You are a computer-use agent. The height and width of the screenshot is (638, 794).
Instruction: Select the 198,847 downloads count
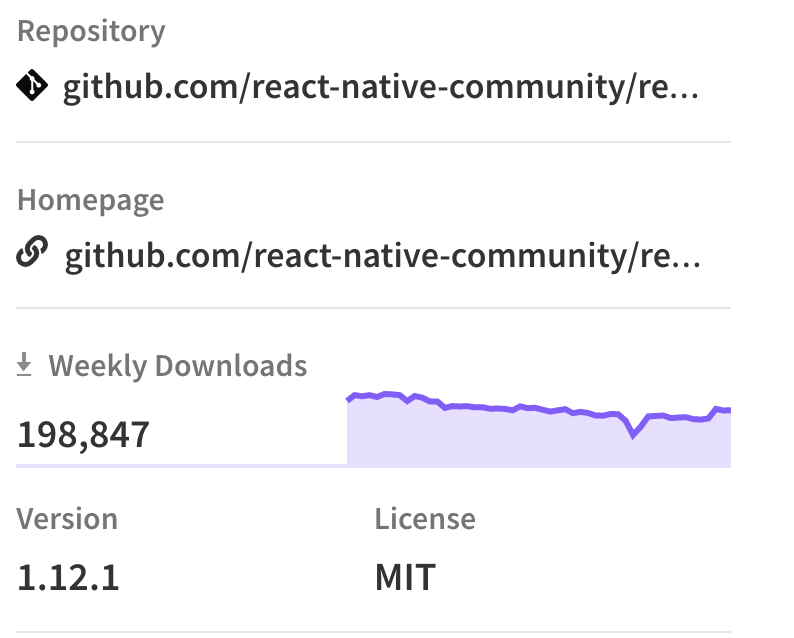pos(84,435)
